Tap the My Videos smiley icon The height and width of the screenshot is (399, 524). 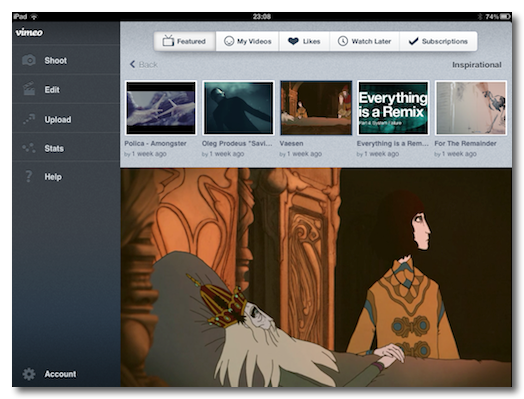229,41
